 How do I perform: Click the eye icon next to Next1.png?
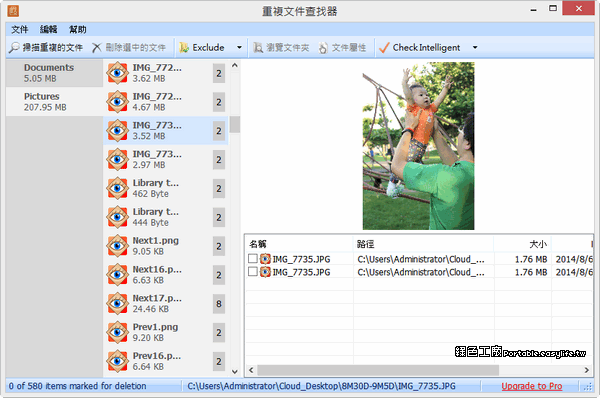click(117, 246)
